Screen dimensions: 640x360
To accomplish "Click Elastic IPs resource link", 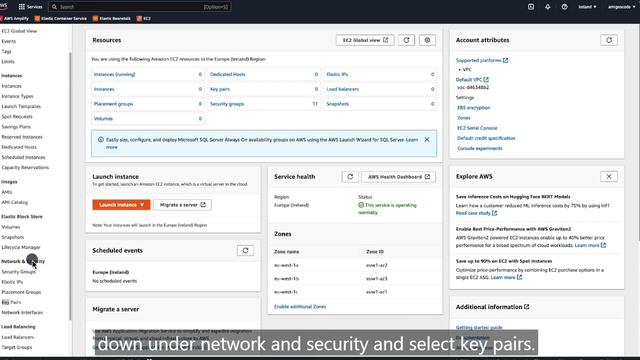I will pos(337,74).
